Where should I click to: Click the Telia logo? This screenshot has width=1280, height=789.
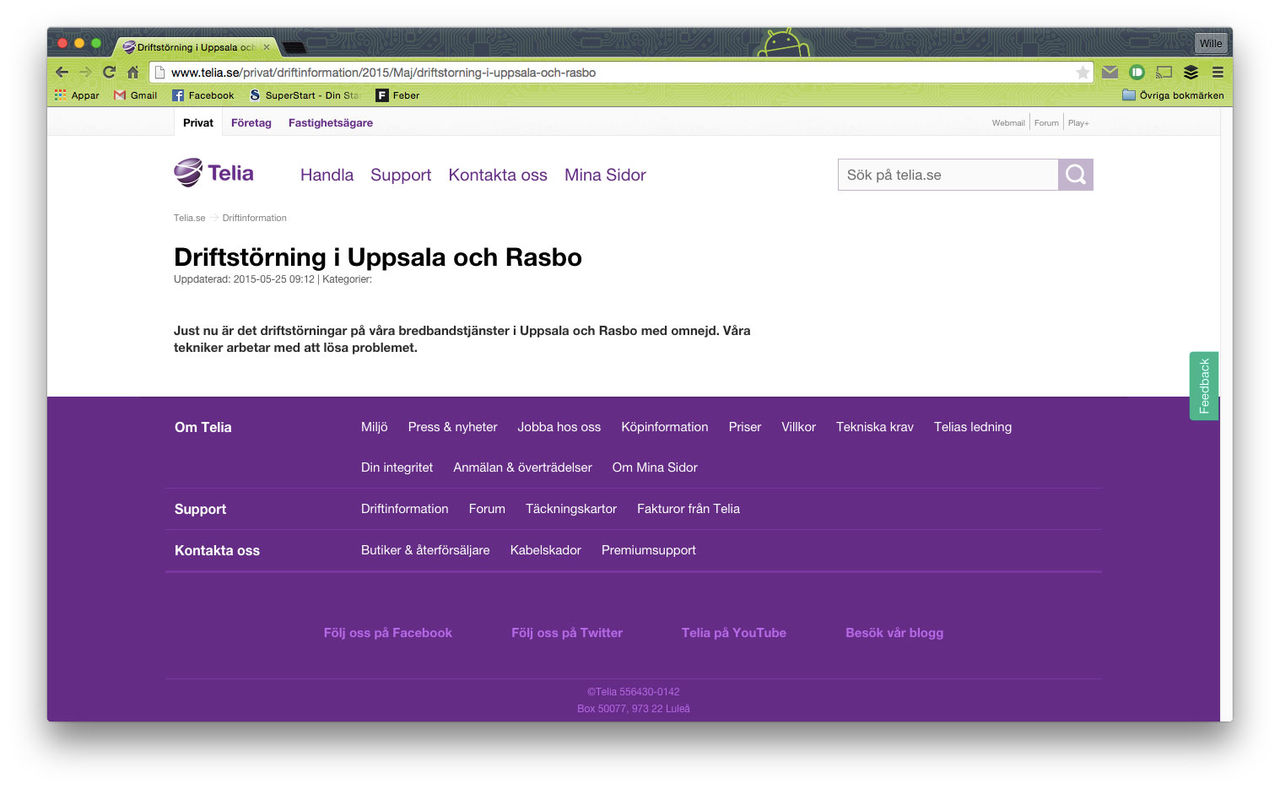[x=214, y=173]
